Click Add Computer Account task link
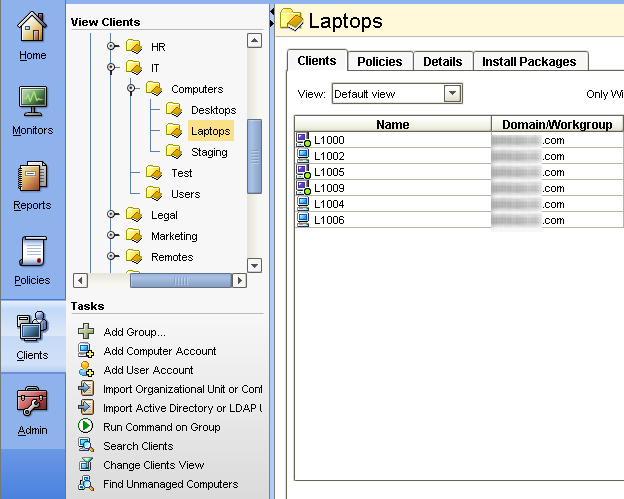This screenshot has height=499, width=624. tap(160, 351)
